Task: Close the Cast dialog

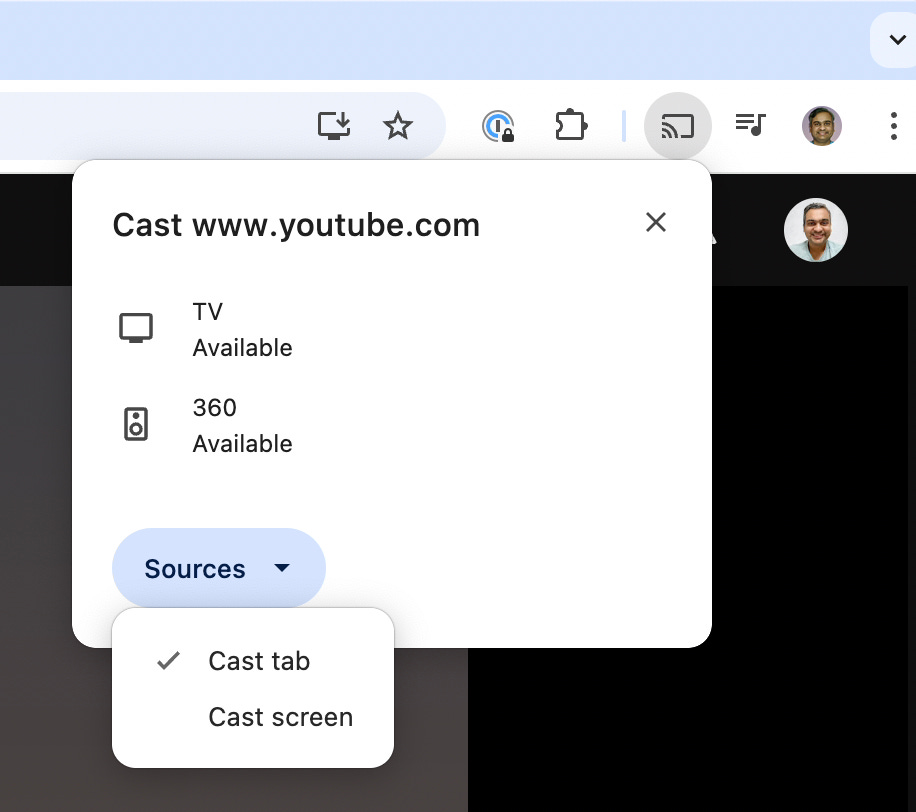Action: coord(656,222)
